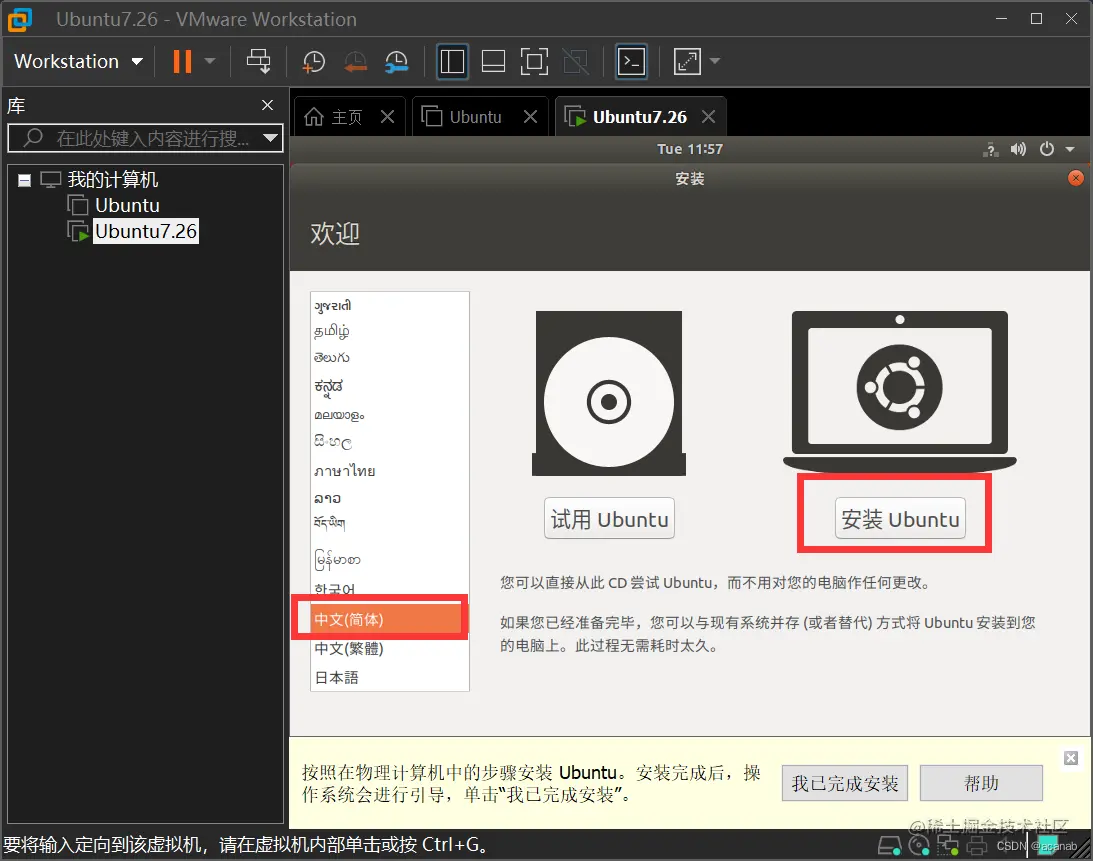Expand the stretch guest dropdown arrow

(x=714, y=61)
